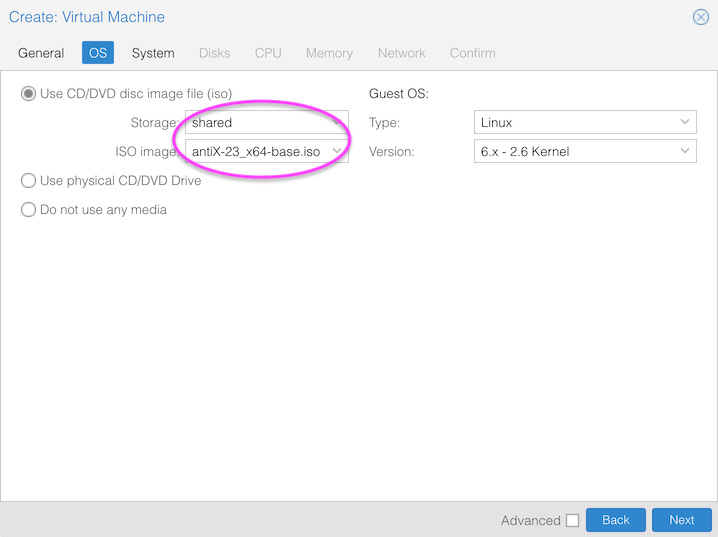Expand the guest OS Type dropdown
The width and height of the screenshot is (718, 537).
(685, 123)
